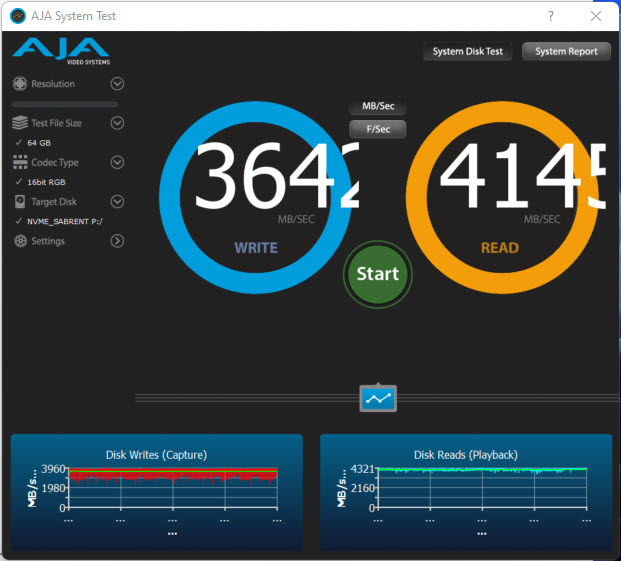The image size is (621, 561).
Task: Click the Target Disk label
Action: click(x=54, y=202)
